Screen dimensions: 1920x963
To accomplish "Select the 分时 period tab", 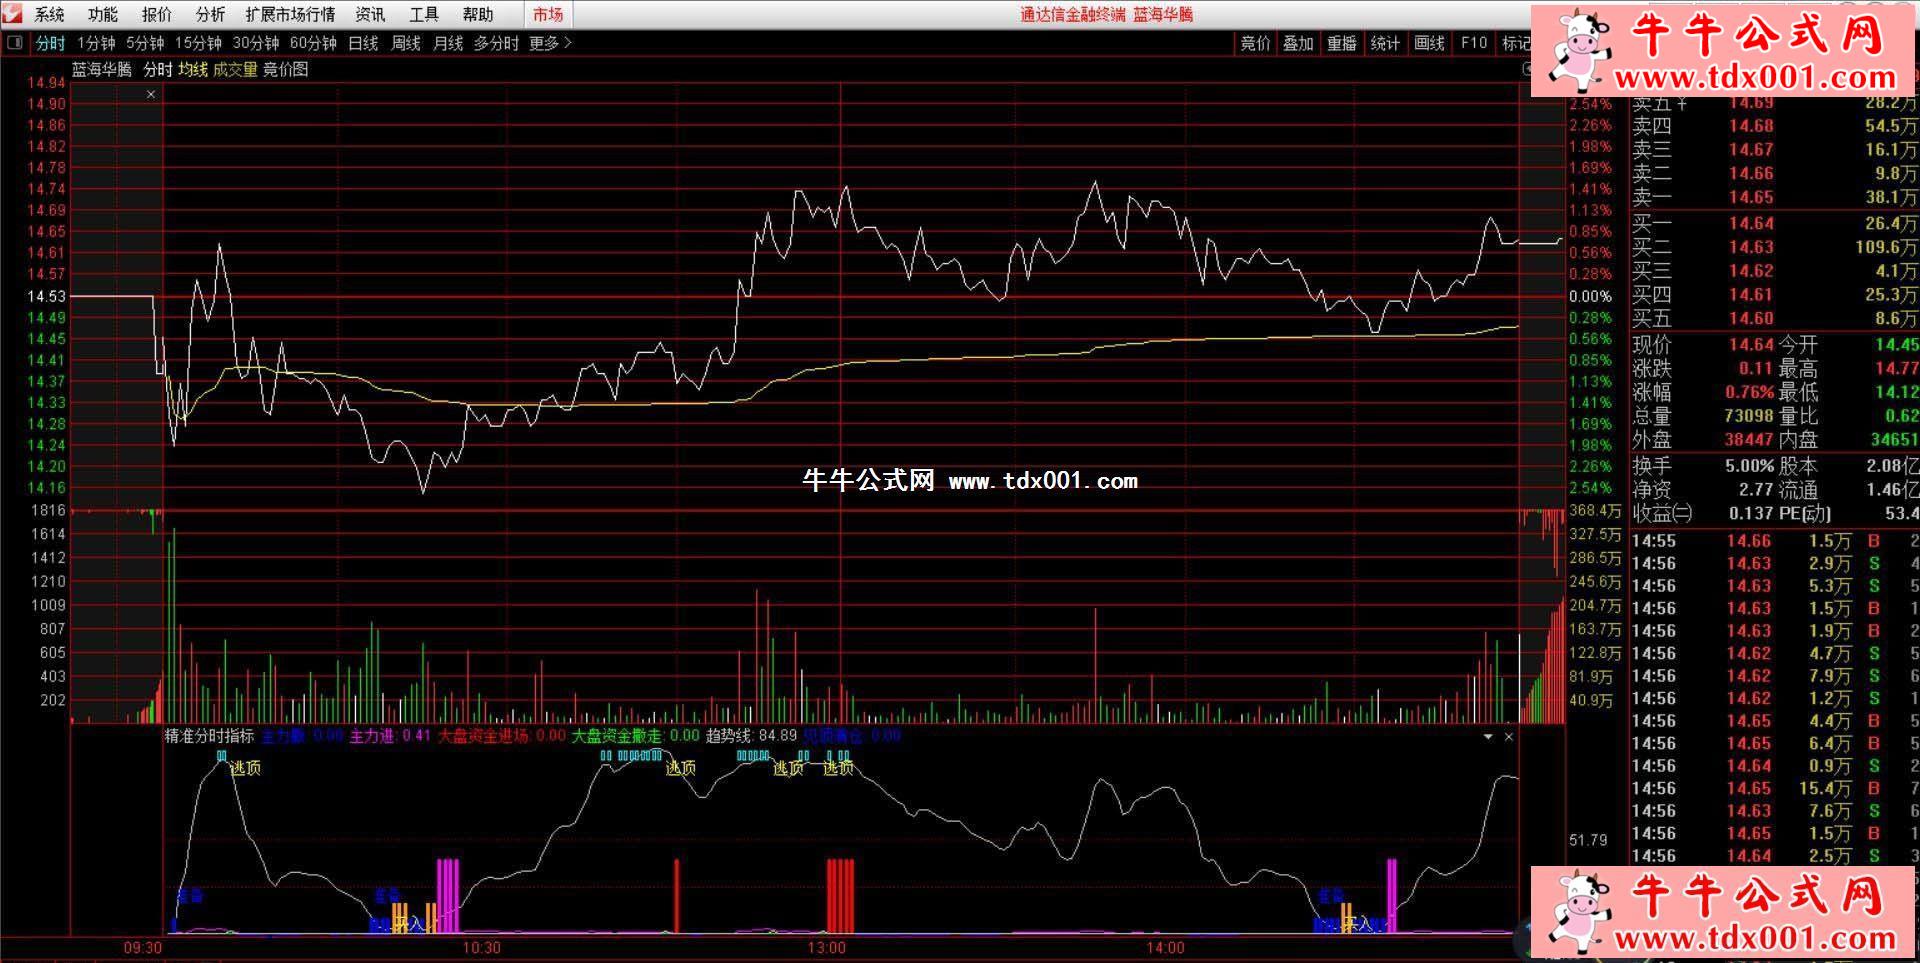I will pyautogui.click(x=50, y=43).
